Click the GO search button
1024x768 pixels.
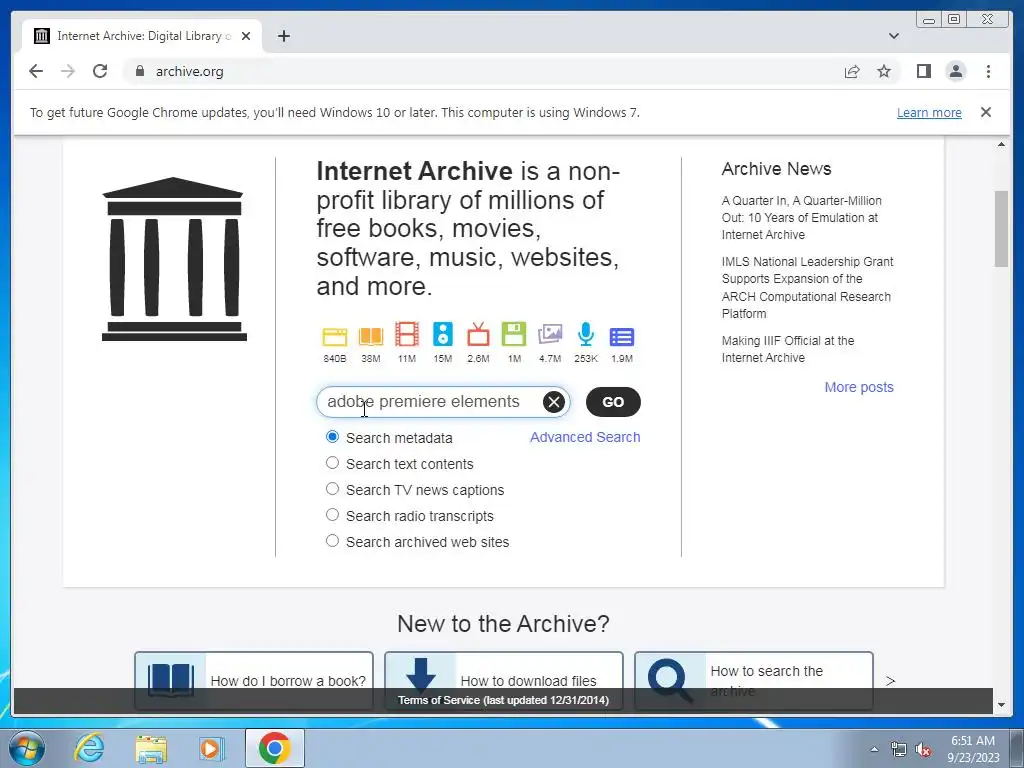613,402
